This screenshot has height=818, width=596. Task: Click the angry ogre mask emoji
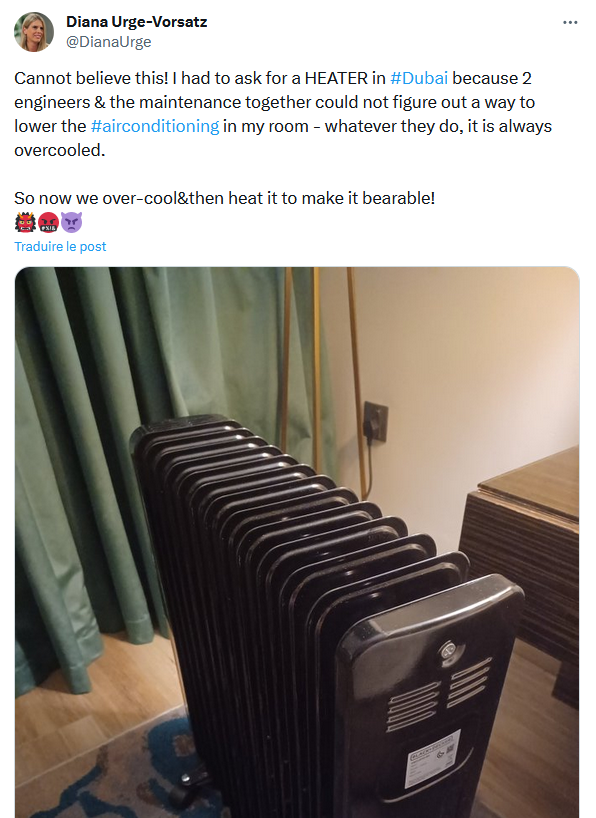pyautogui.click(x=25, y=223)
